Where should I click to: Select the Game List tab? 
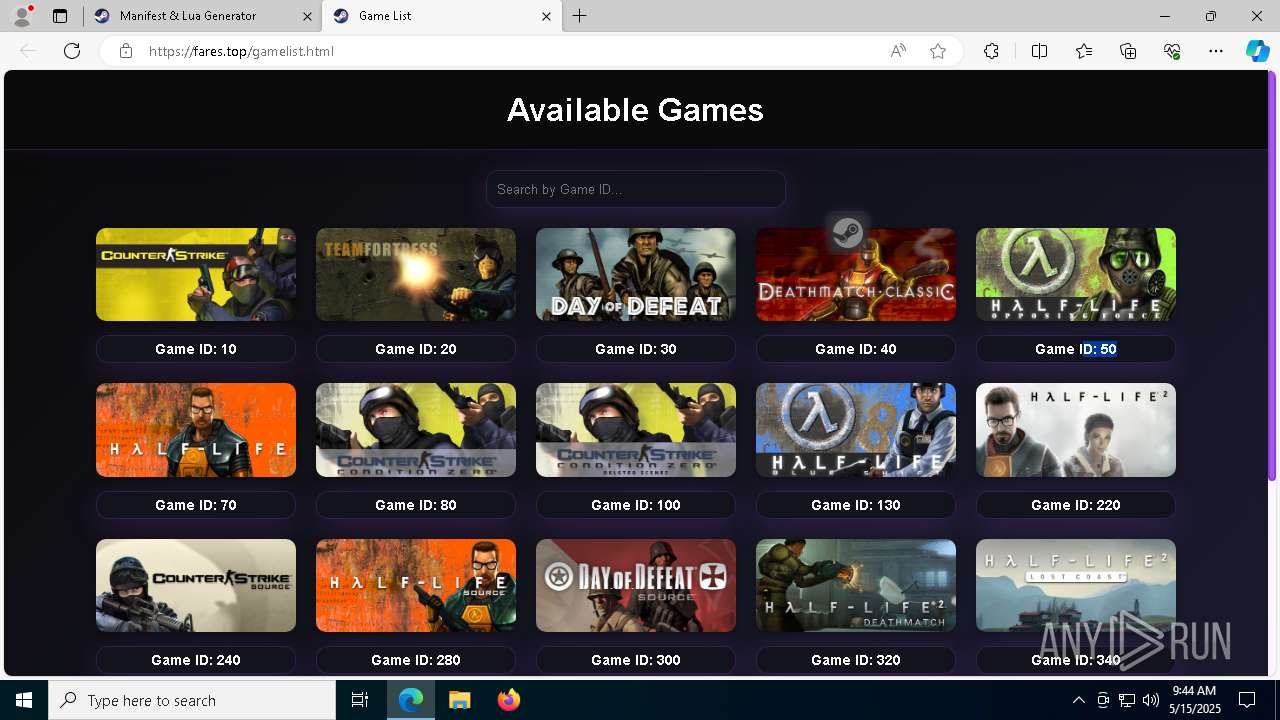coord(440,16)
